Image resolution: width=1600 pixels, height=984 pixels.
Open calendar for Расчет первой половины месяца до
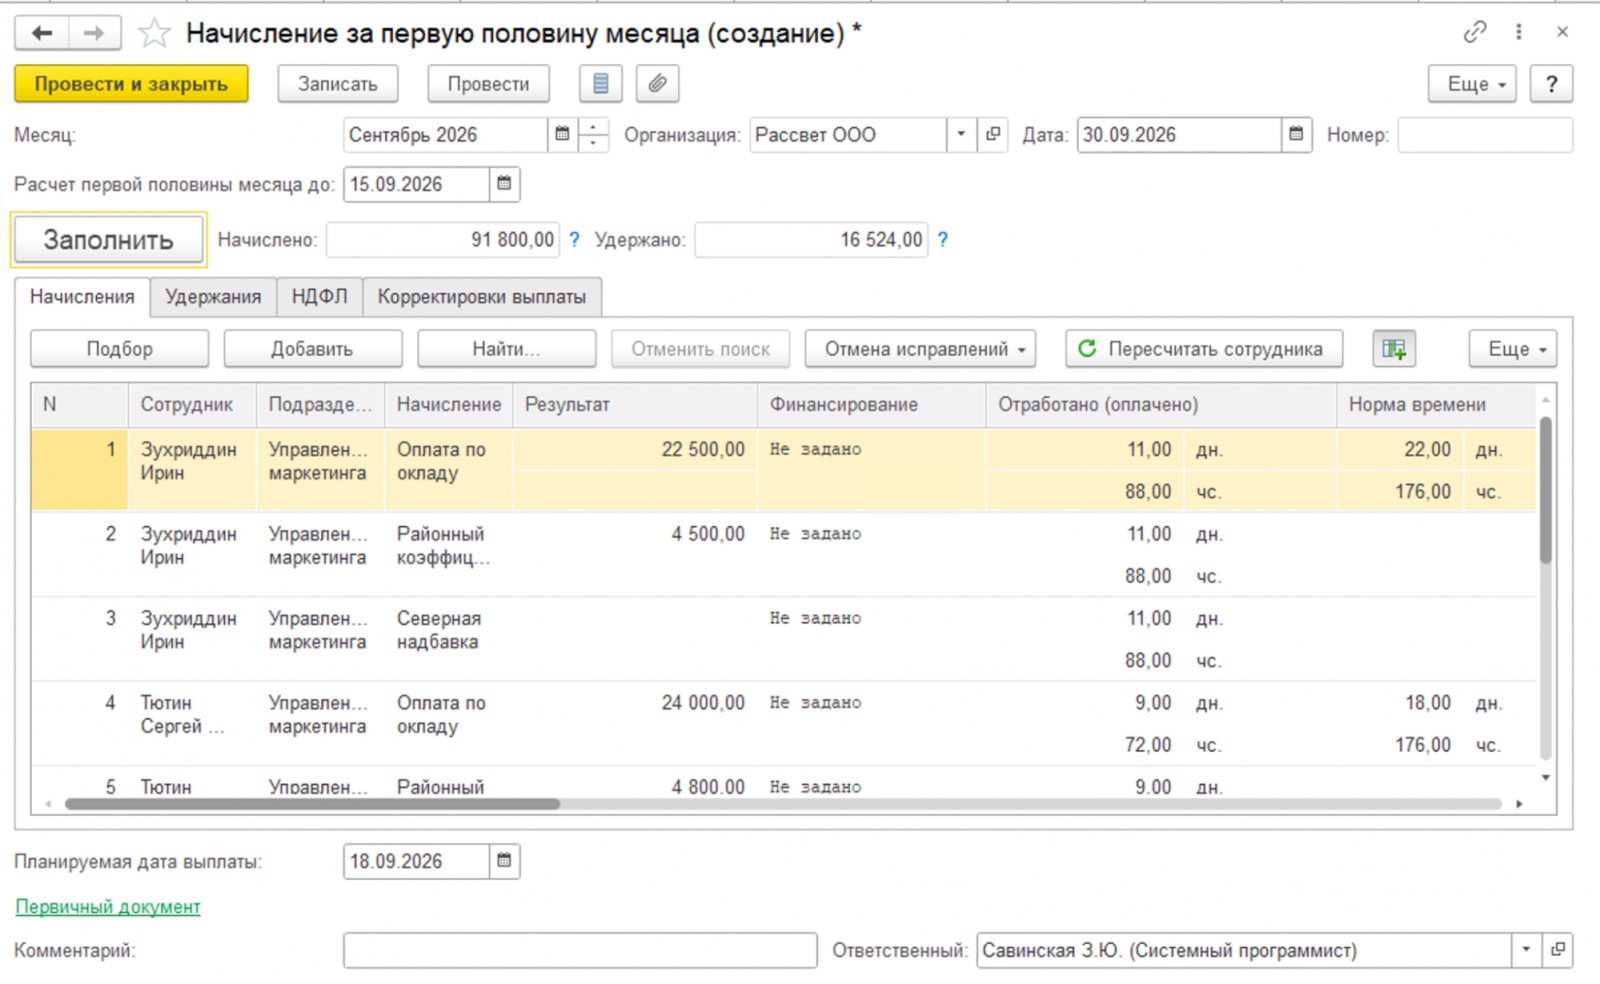point(504,184)
